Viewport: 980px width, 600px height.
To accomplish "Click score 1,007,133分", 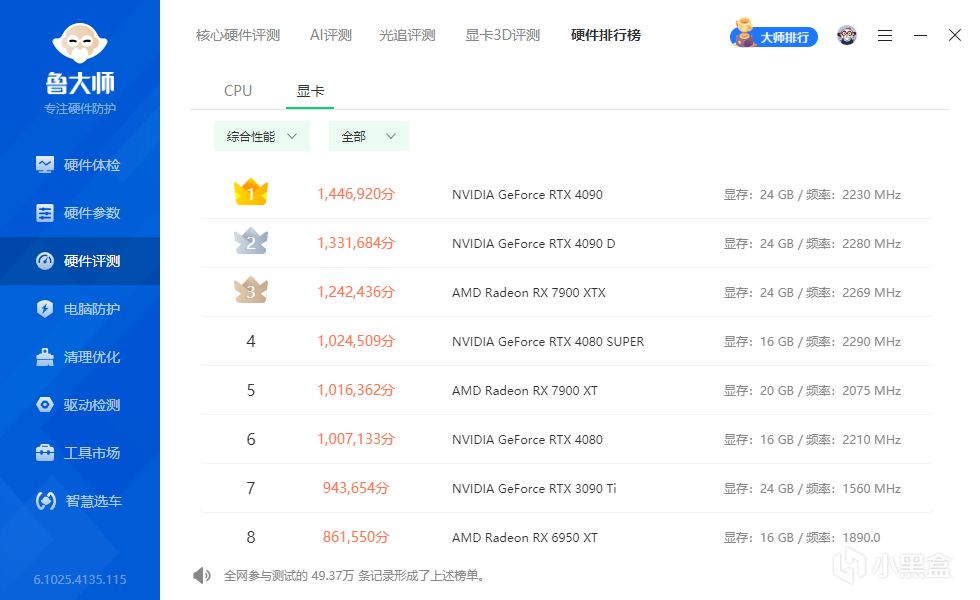I will point(356,439).
